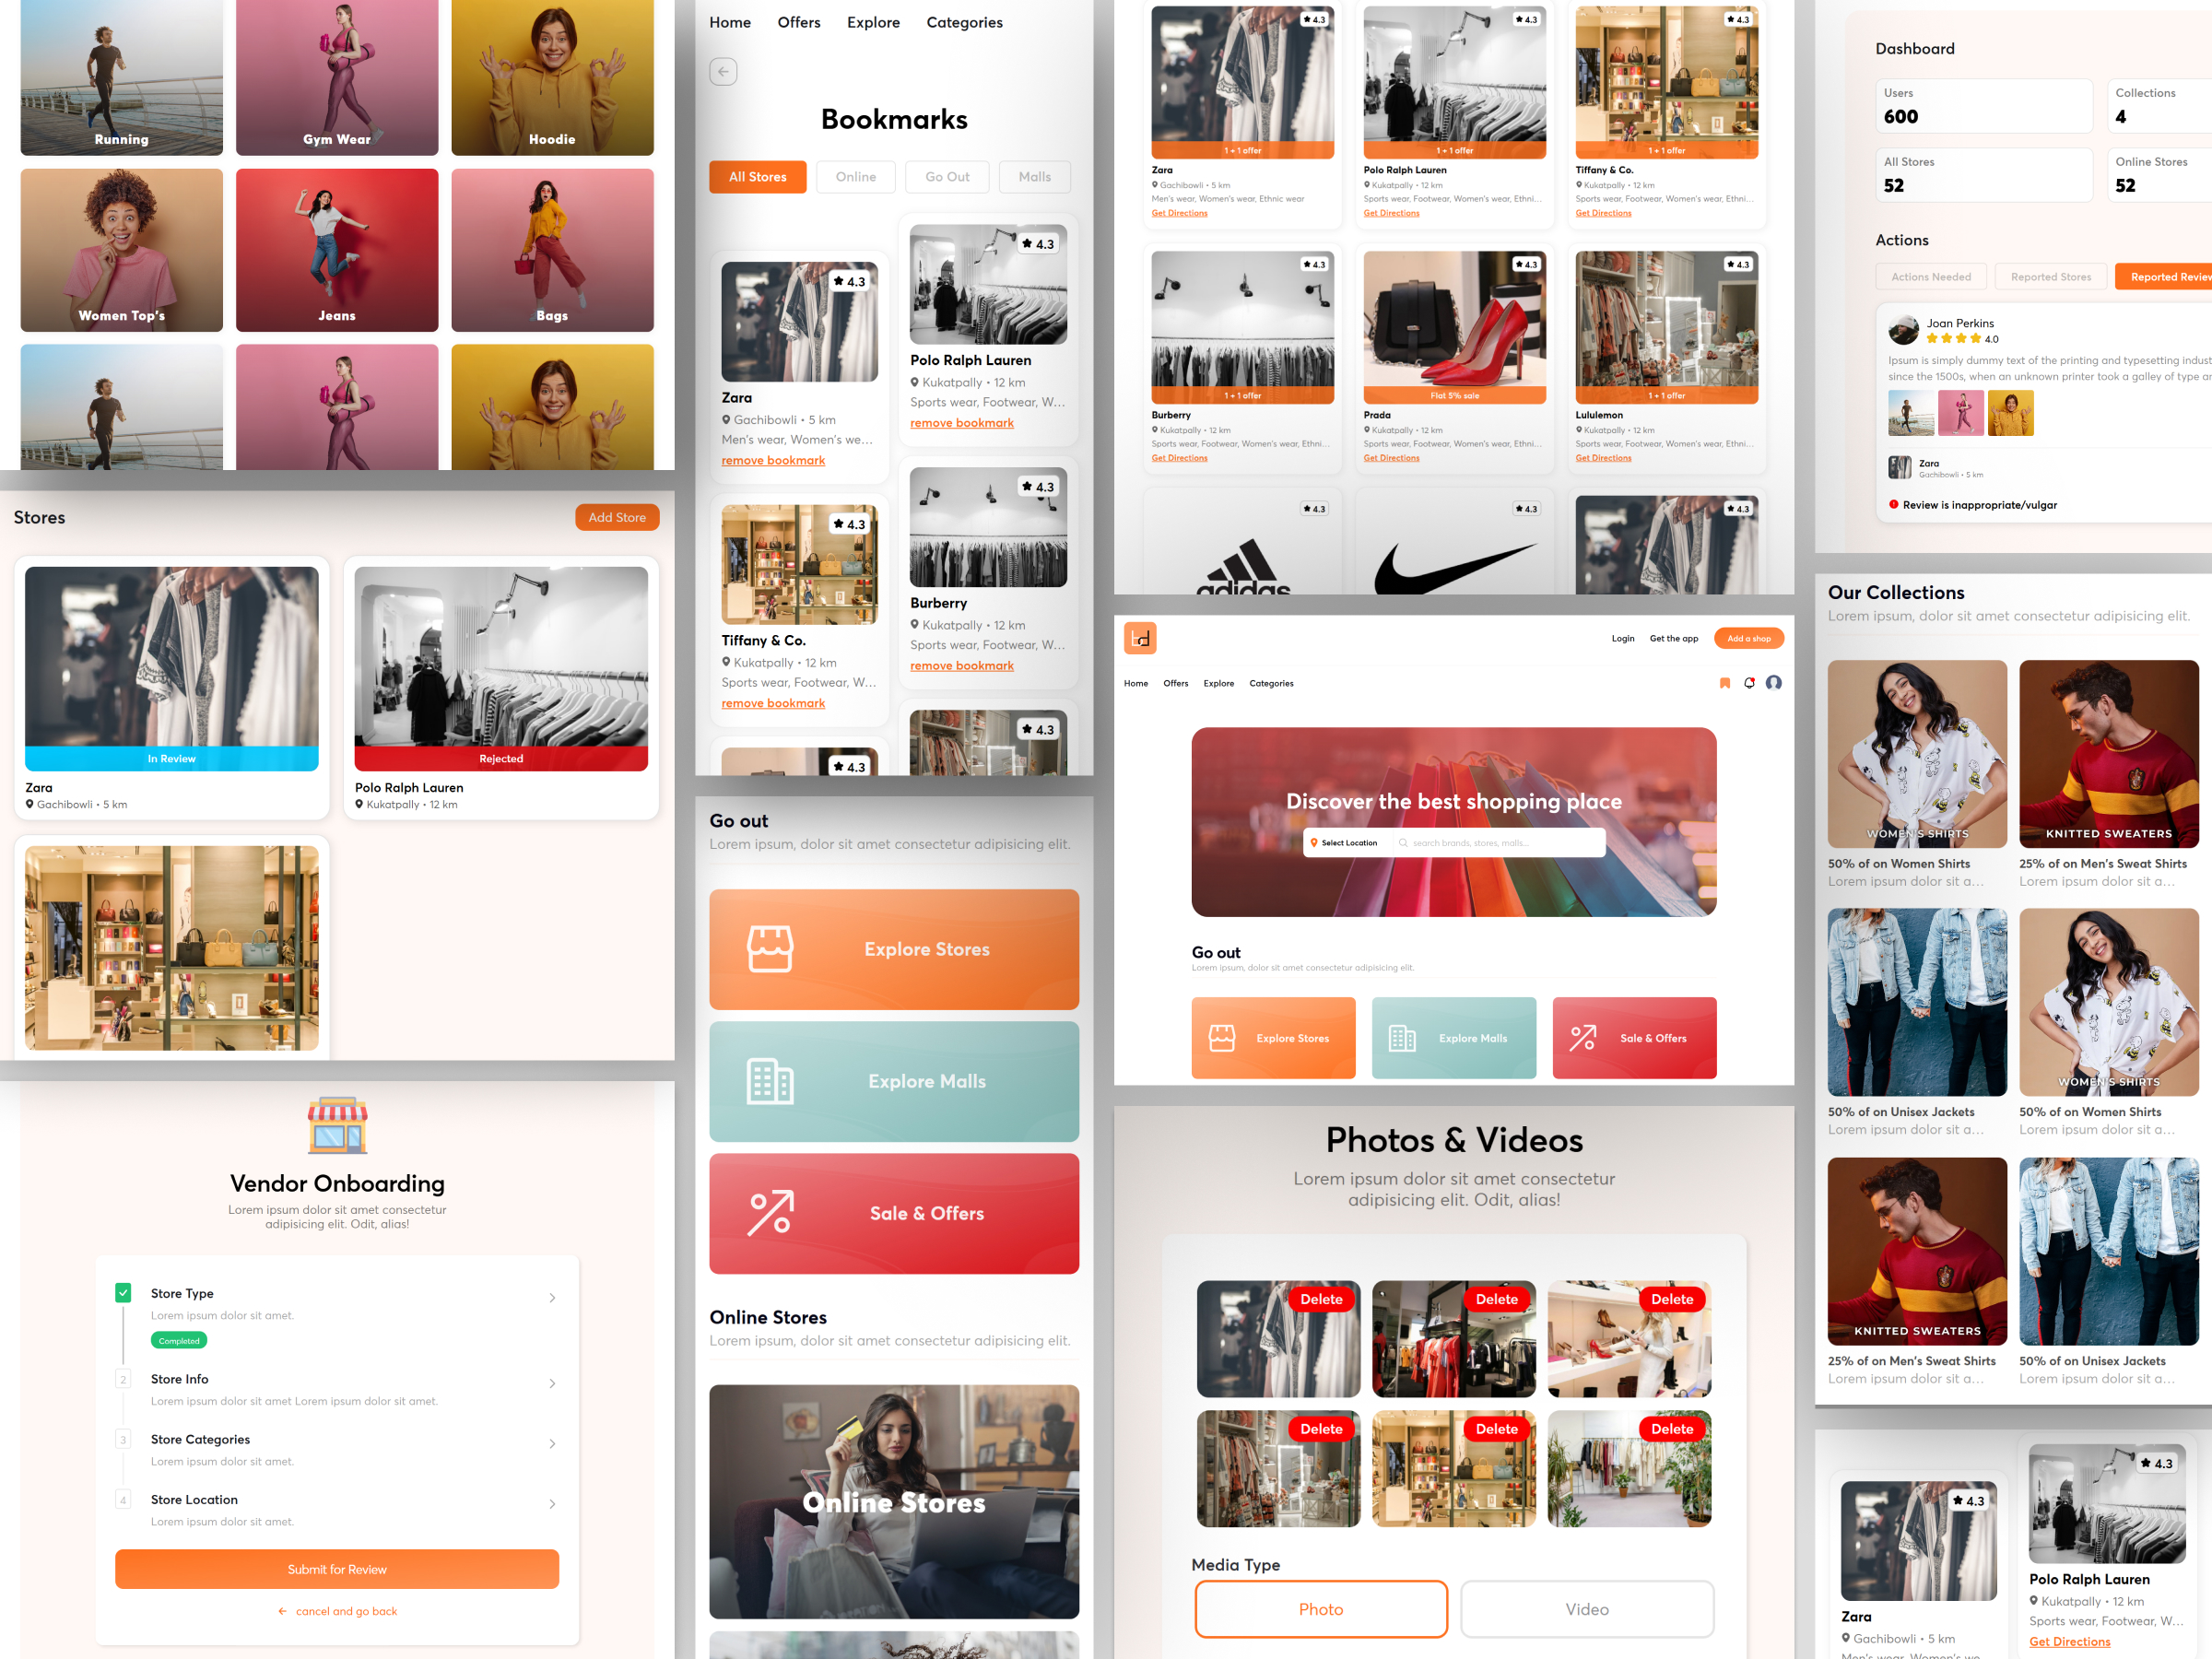
Task: Open notifications via the bell icon
Action: [x=1750, y=683]
